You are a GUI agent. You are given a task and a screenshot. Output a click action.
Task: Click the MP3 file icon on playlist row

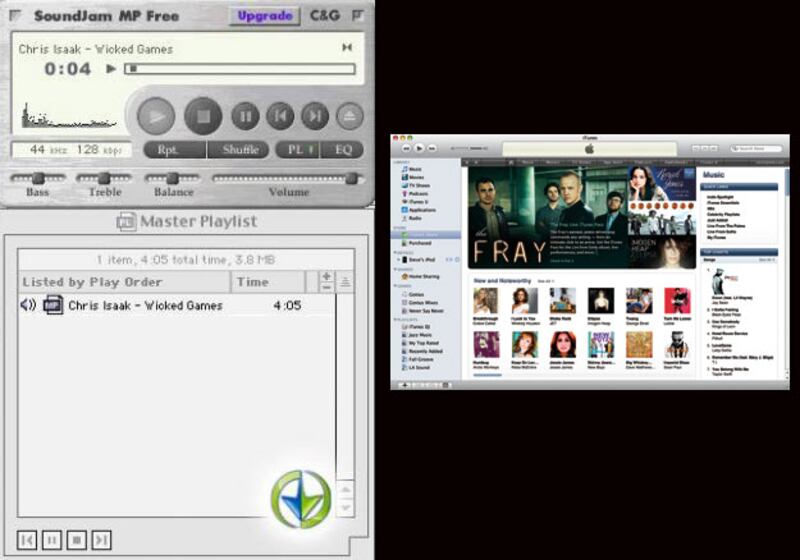point(53,305)
